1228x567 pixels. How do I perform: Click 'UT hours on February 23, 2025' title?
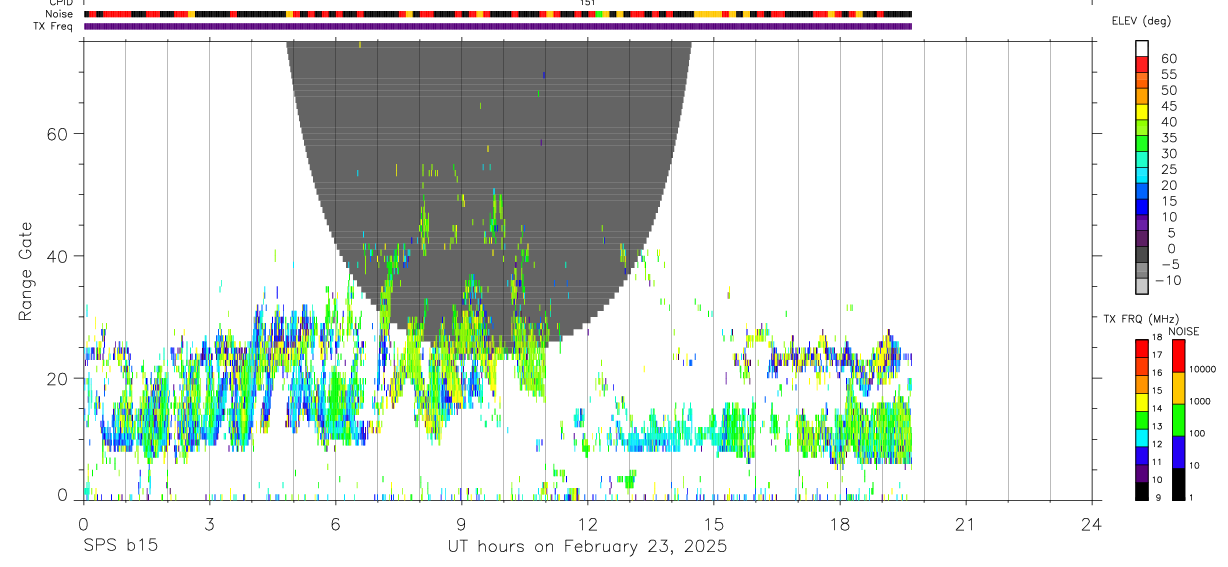(x=587, y=547)
